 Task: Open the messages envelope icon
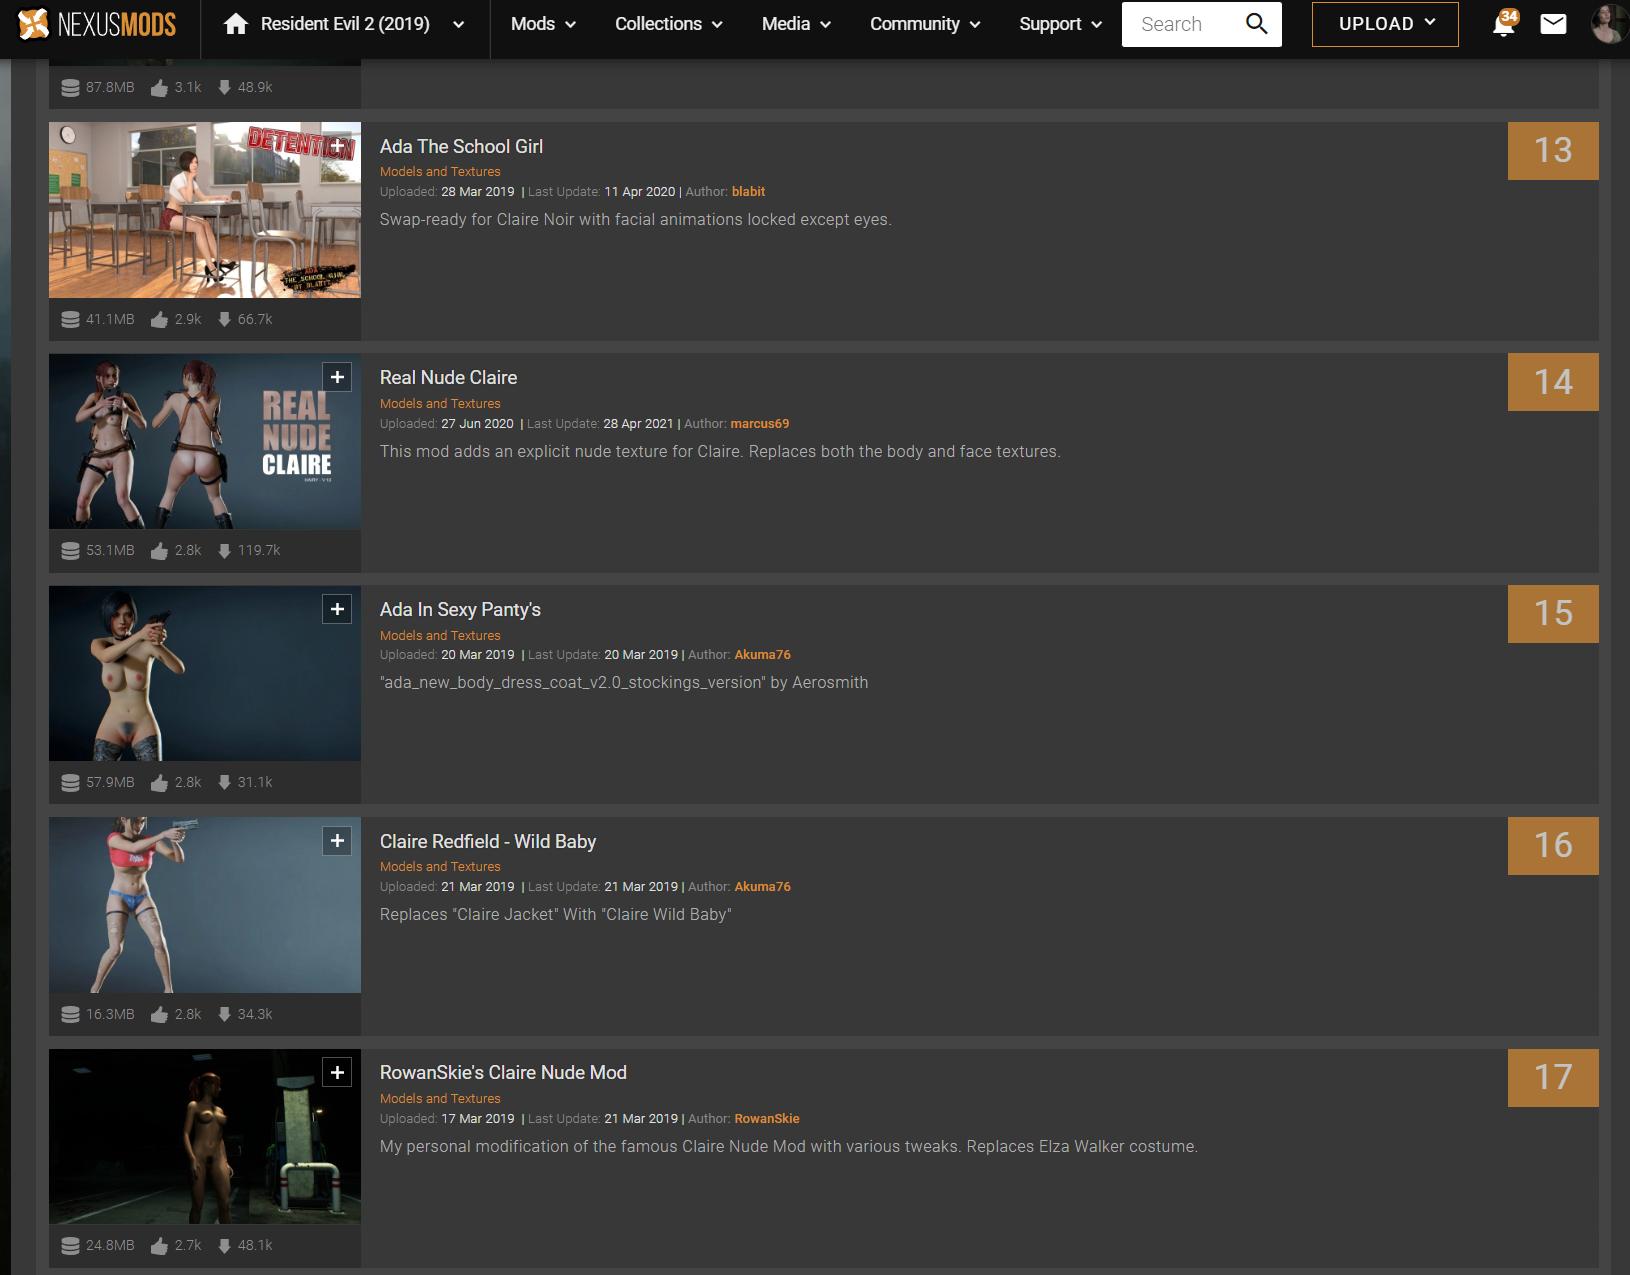pyautogui.click(x=1553, y=24)
